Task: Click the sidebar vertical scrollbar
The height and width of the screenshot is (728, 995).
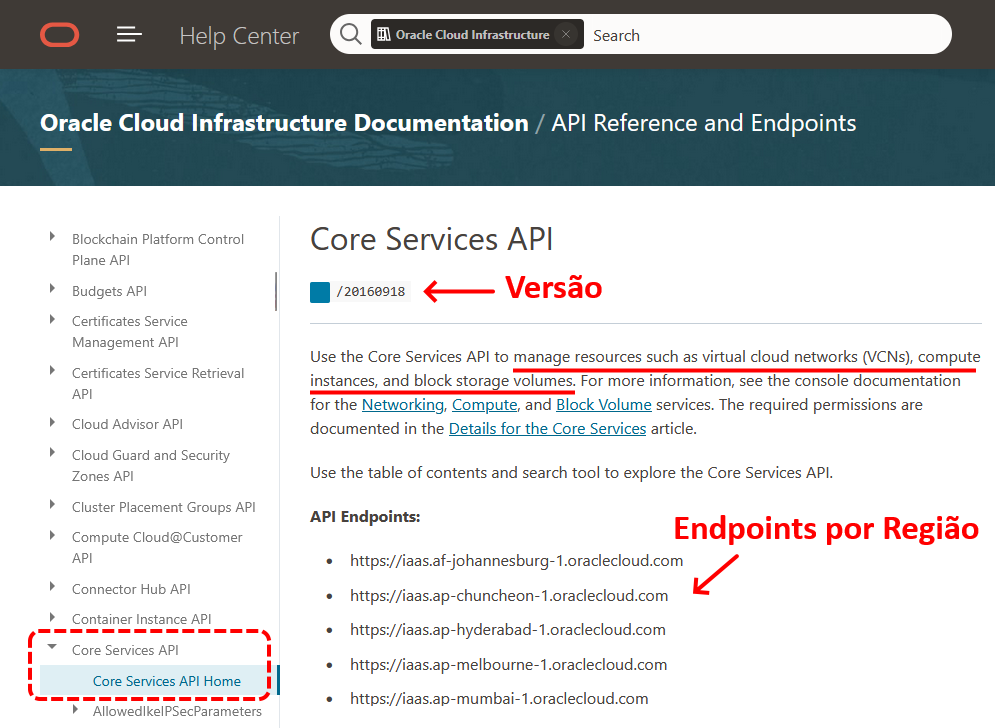Action: [x=276, y=292]
